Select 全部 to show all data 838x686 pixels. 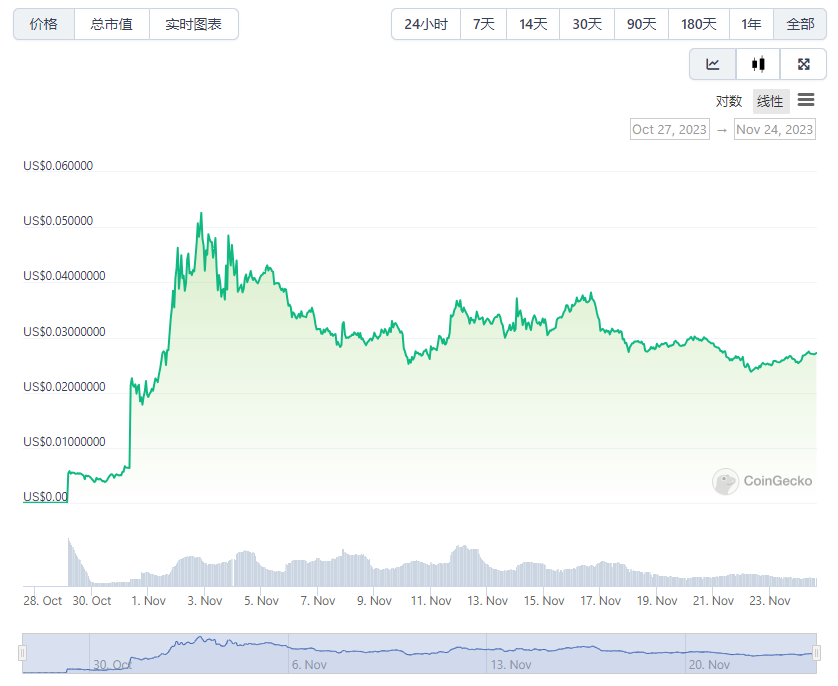(800, 24)
